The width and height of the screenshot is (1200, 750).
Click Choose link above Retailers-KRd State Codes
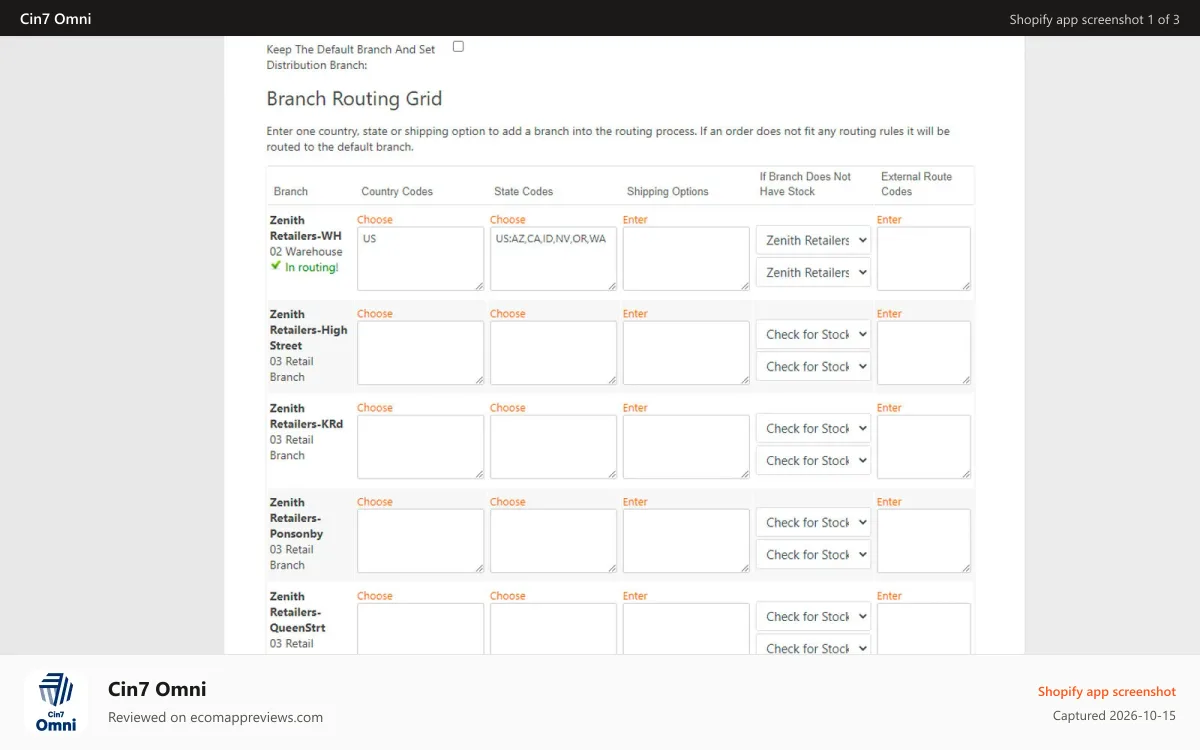coord(508,408)
